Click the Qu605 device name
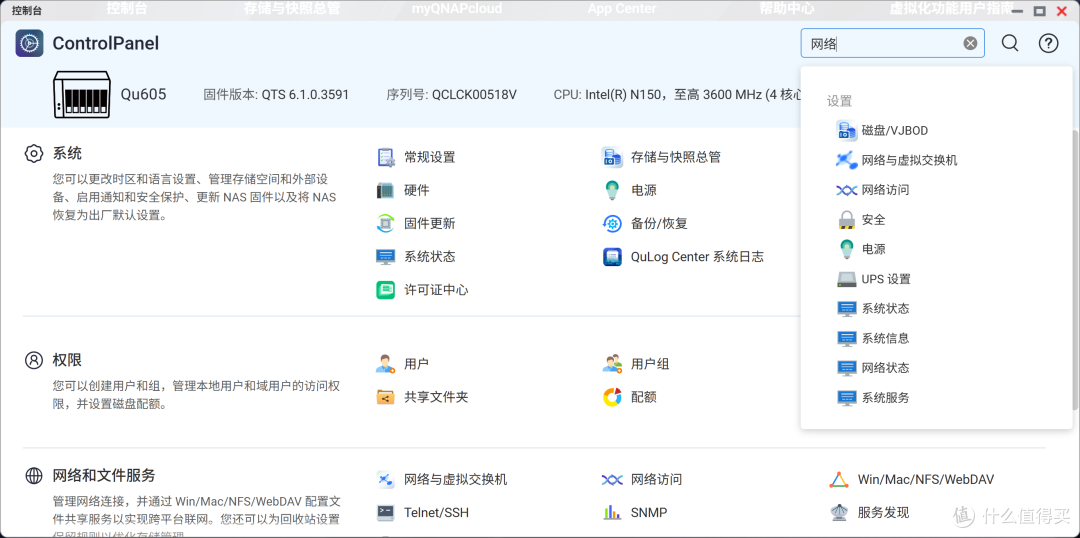 (x=143, y=94)
